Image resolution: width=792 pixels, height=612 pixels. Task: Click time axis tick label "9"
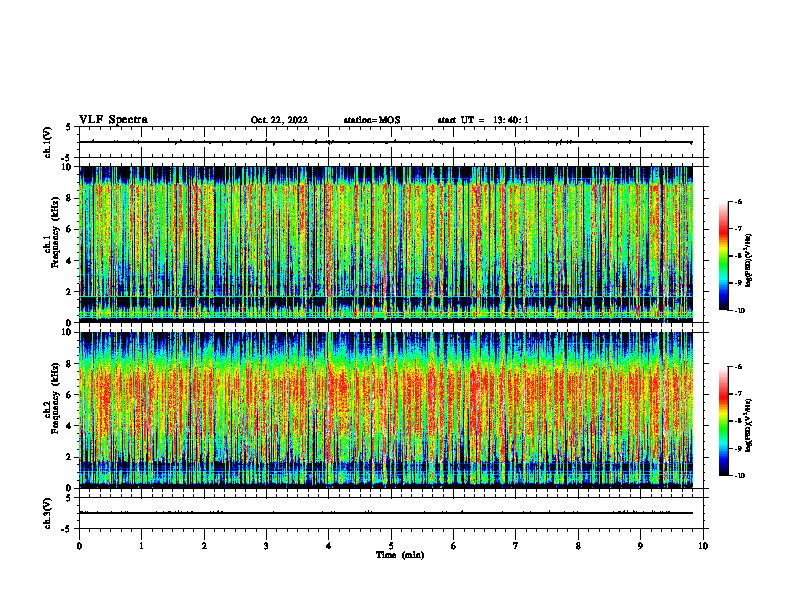(x=640, y=546)
